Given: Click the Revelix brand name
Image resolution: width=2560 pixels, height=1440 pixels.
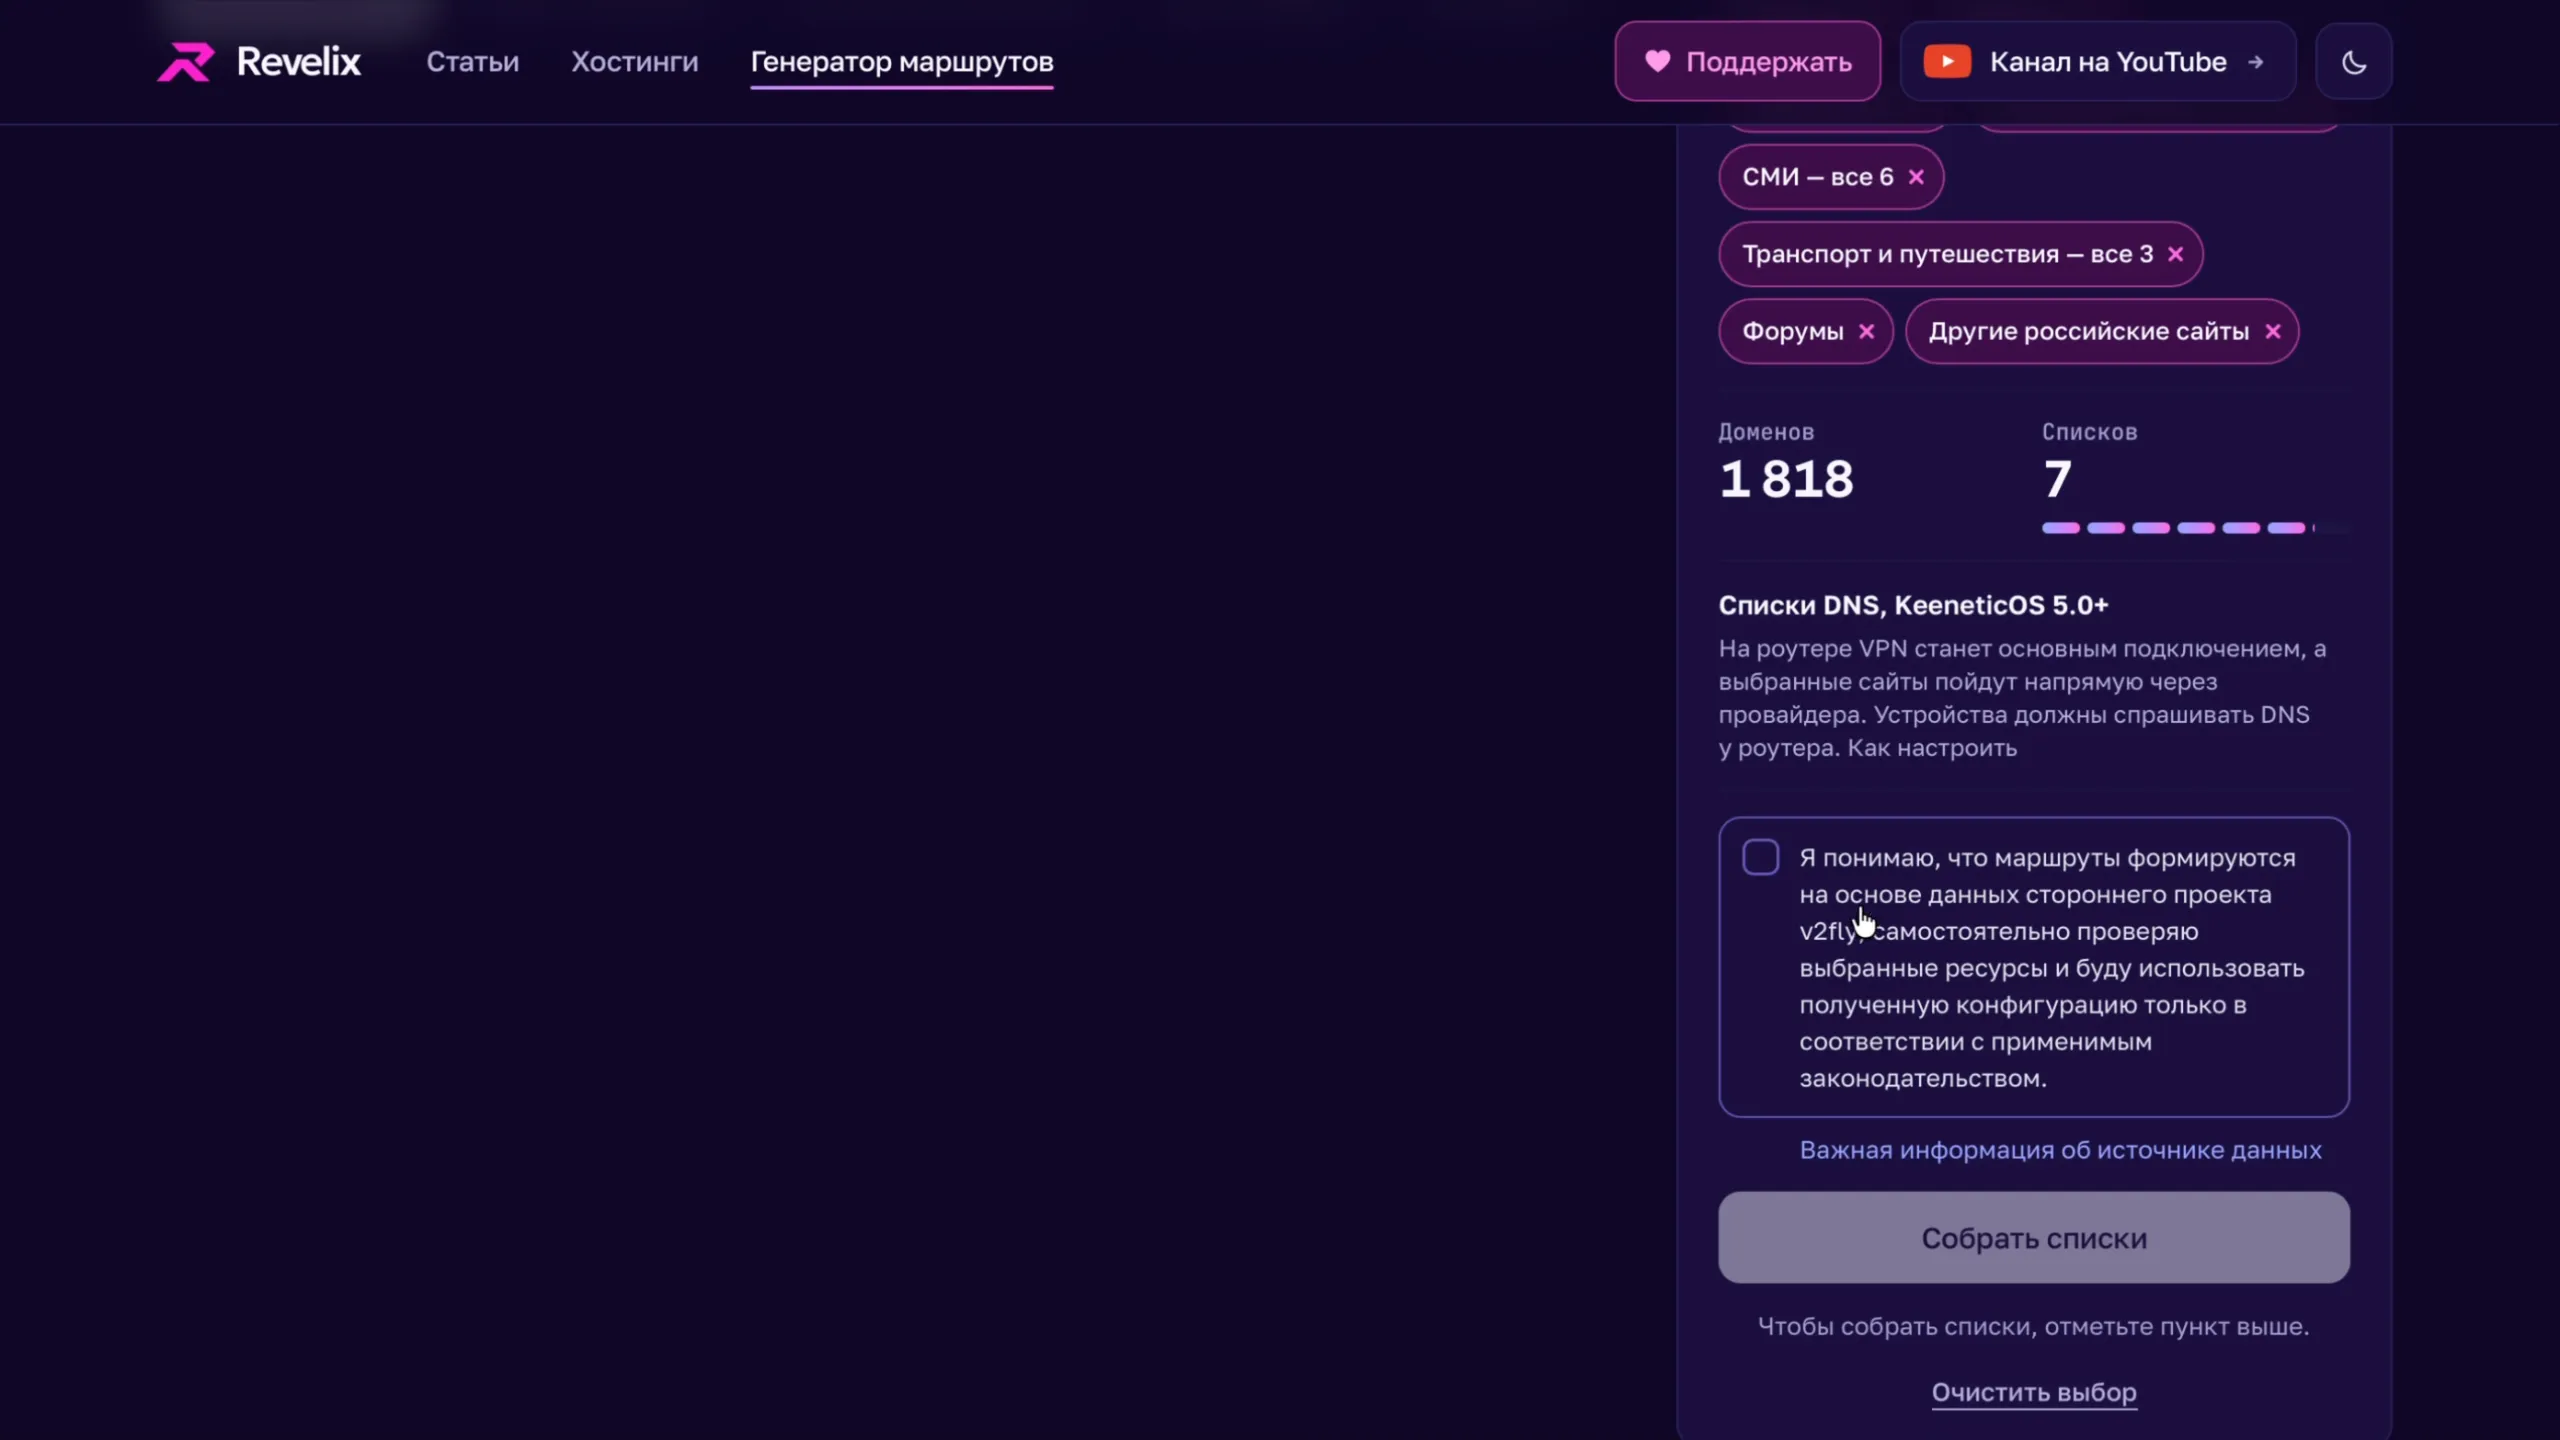Looking at the screenshot, I should pos(298,62).
